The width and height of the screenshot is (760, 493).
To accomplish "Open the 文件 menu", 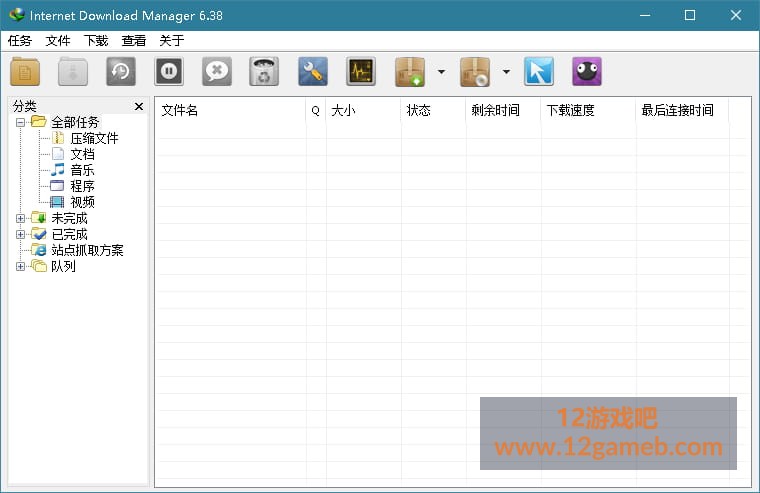I will pos(58,41).
